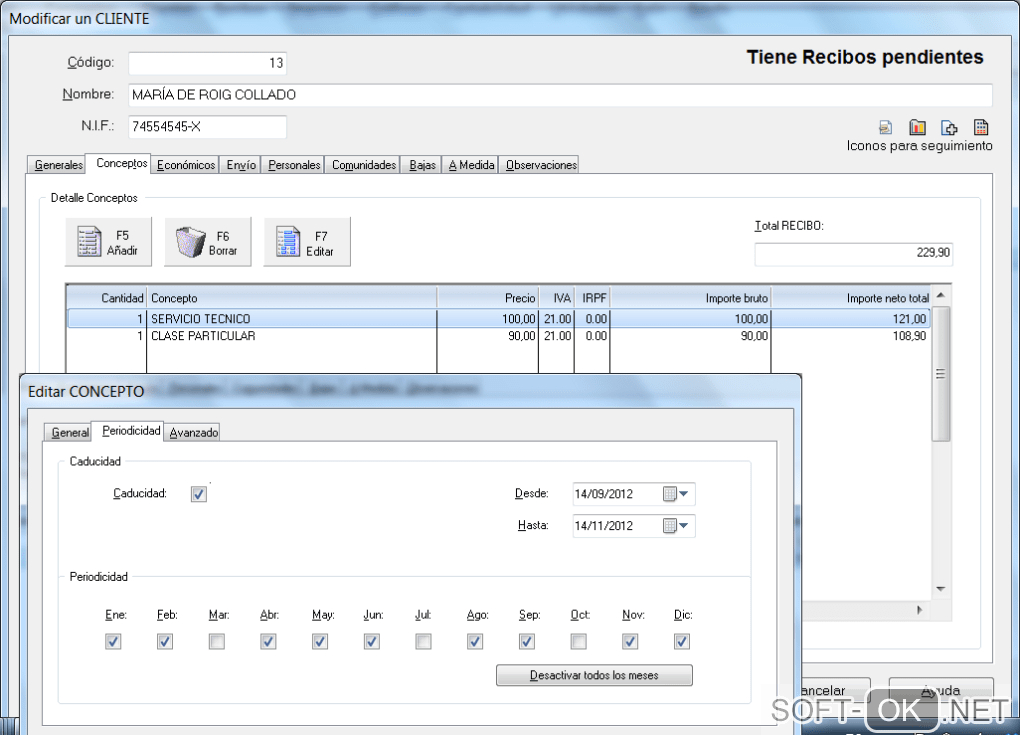
Task: Click the Precio column header
Action: coord(488,298)
